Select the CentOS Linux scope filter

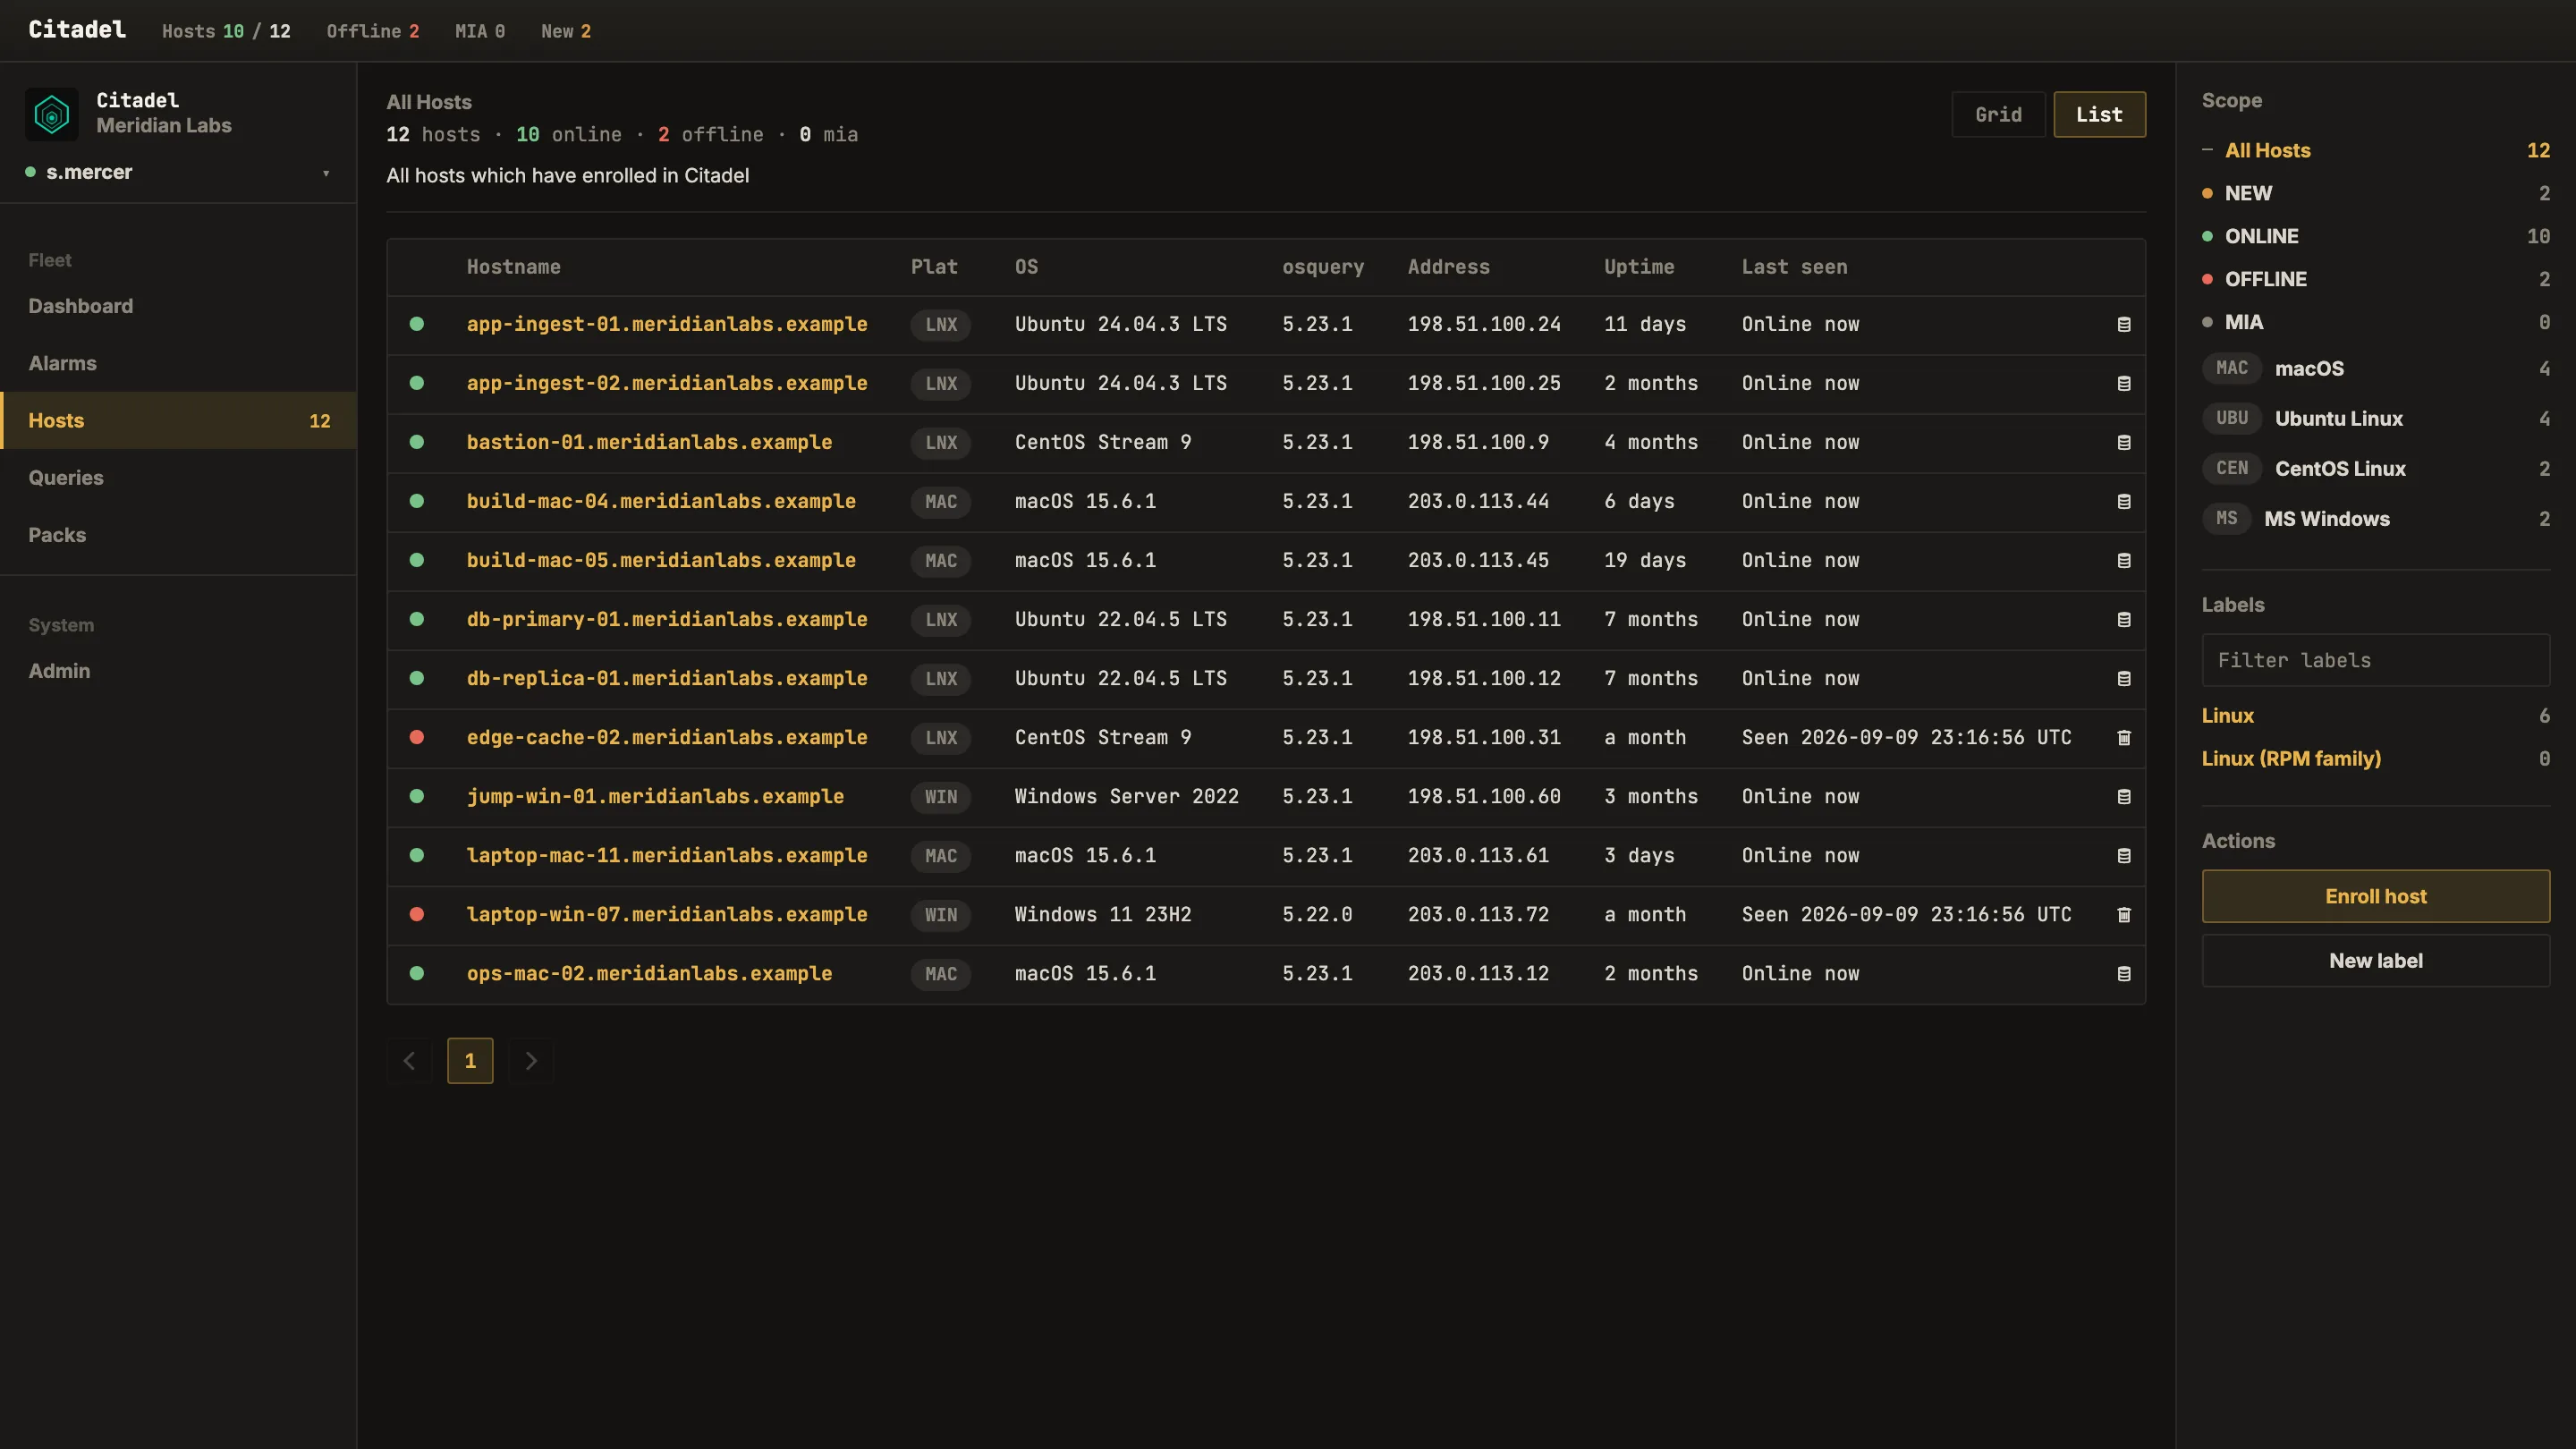click(2375, 469)
